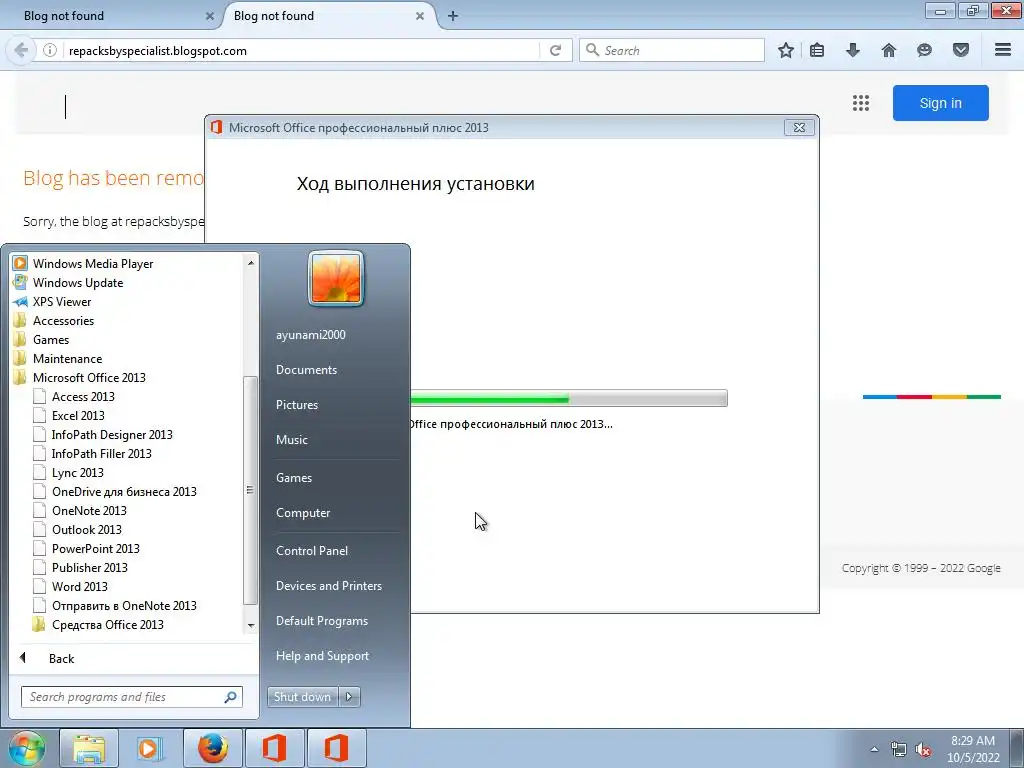Image resolution: width=1024 pixels, height=768 pixels.
Task: Launch Outlook 2013
Action: (x=86, y=530)
